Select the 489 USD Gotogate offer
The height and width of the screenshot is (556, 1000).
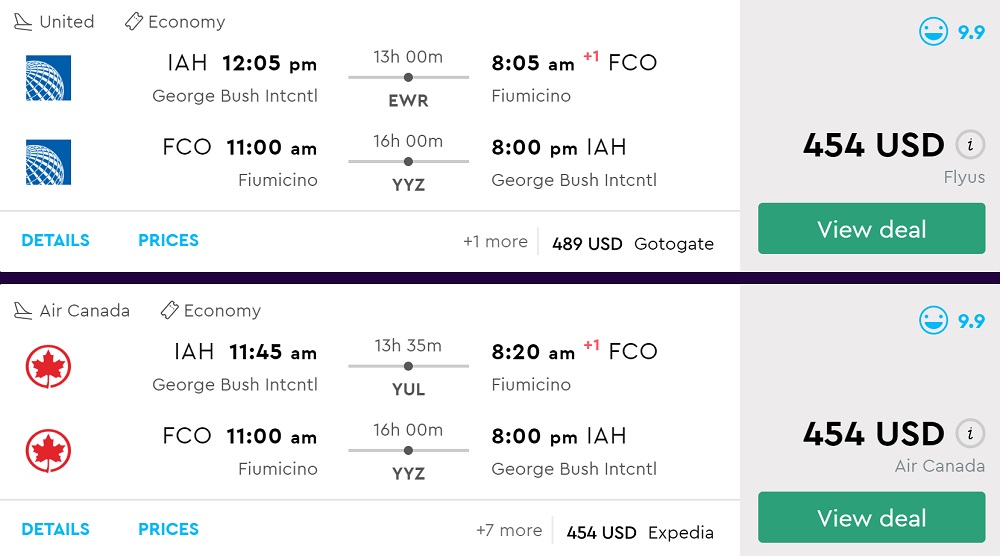[x=632, y=244]
